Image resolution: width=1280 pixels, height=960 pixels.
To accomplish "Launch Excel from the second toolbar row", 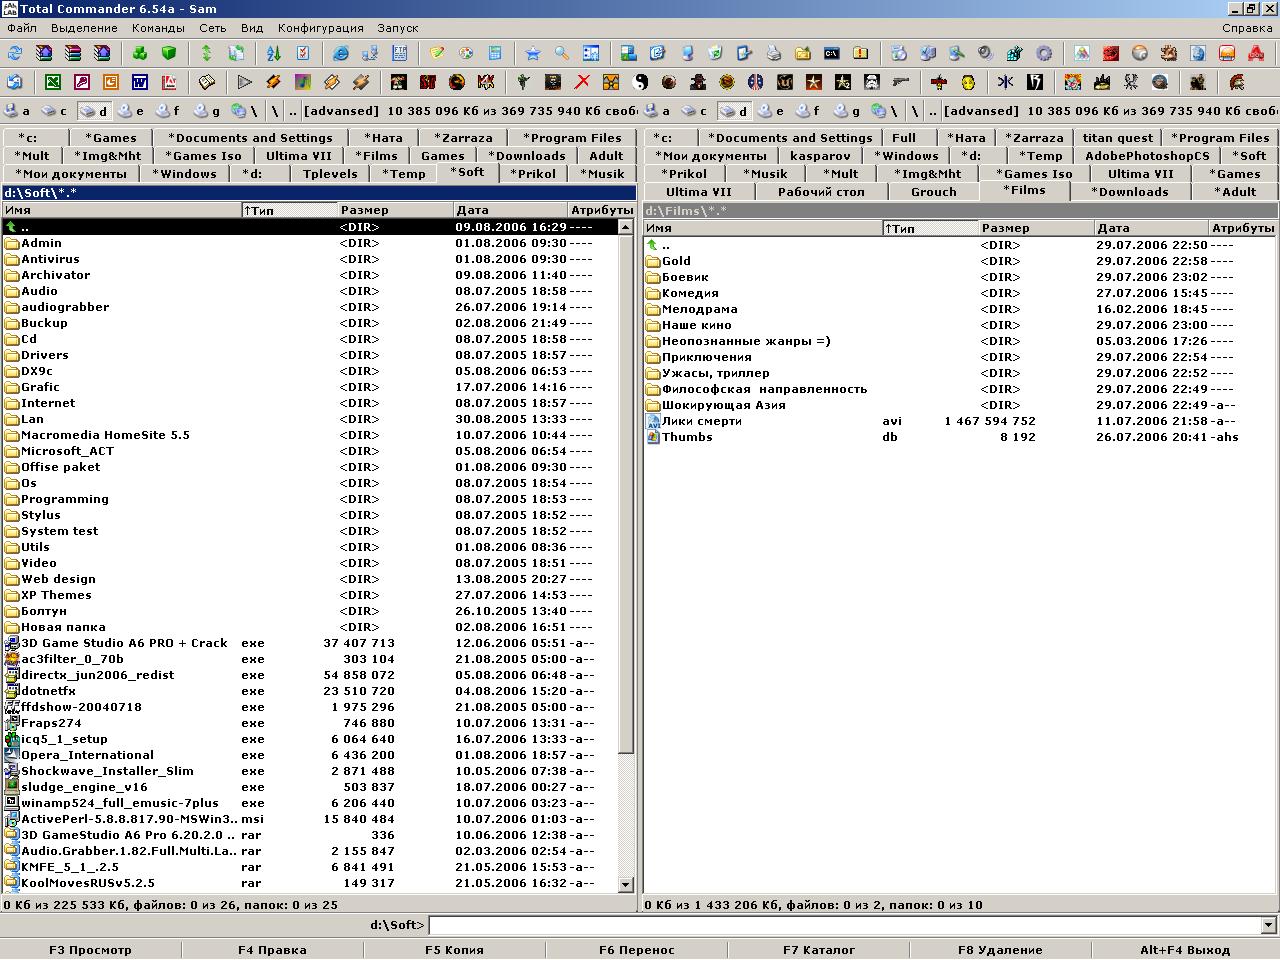I will 52,82.
